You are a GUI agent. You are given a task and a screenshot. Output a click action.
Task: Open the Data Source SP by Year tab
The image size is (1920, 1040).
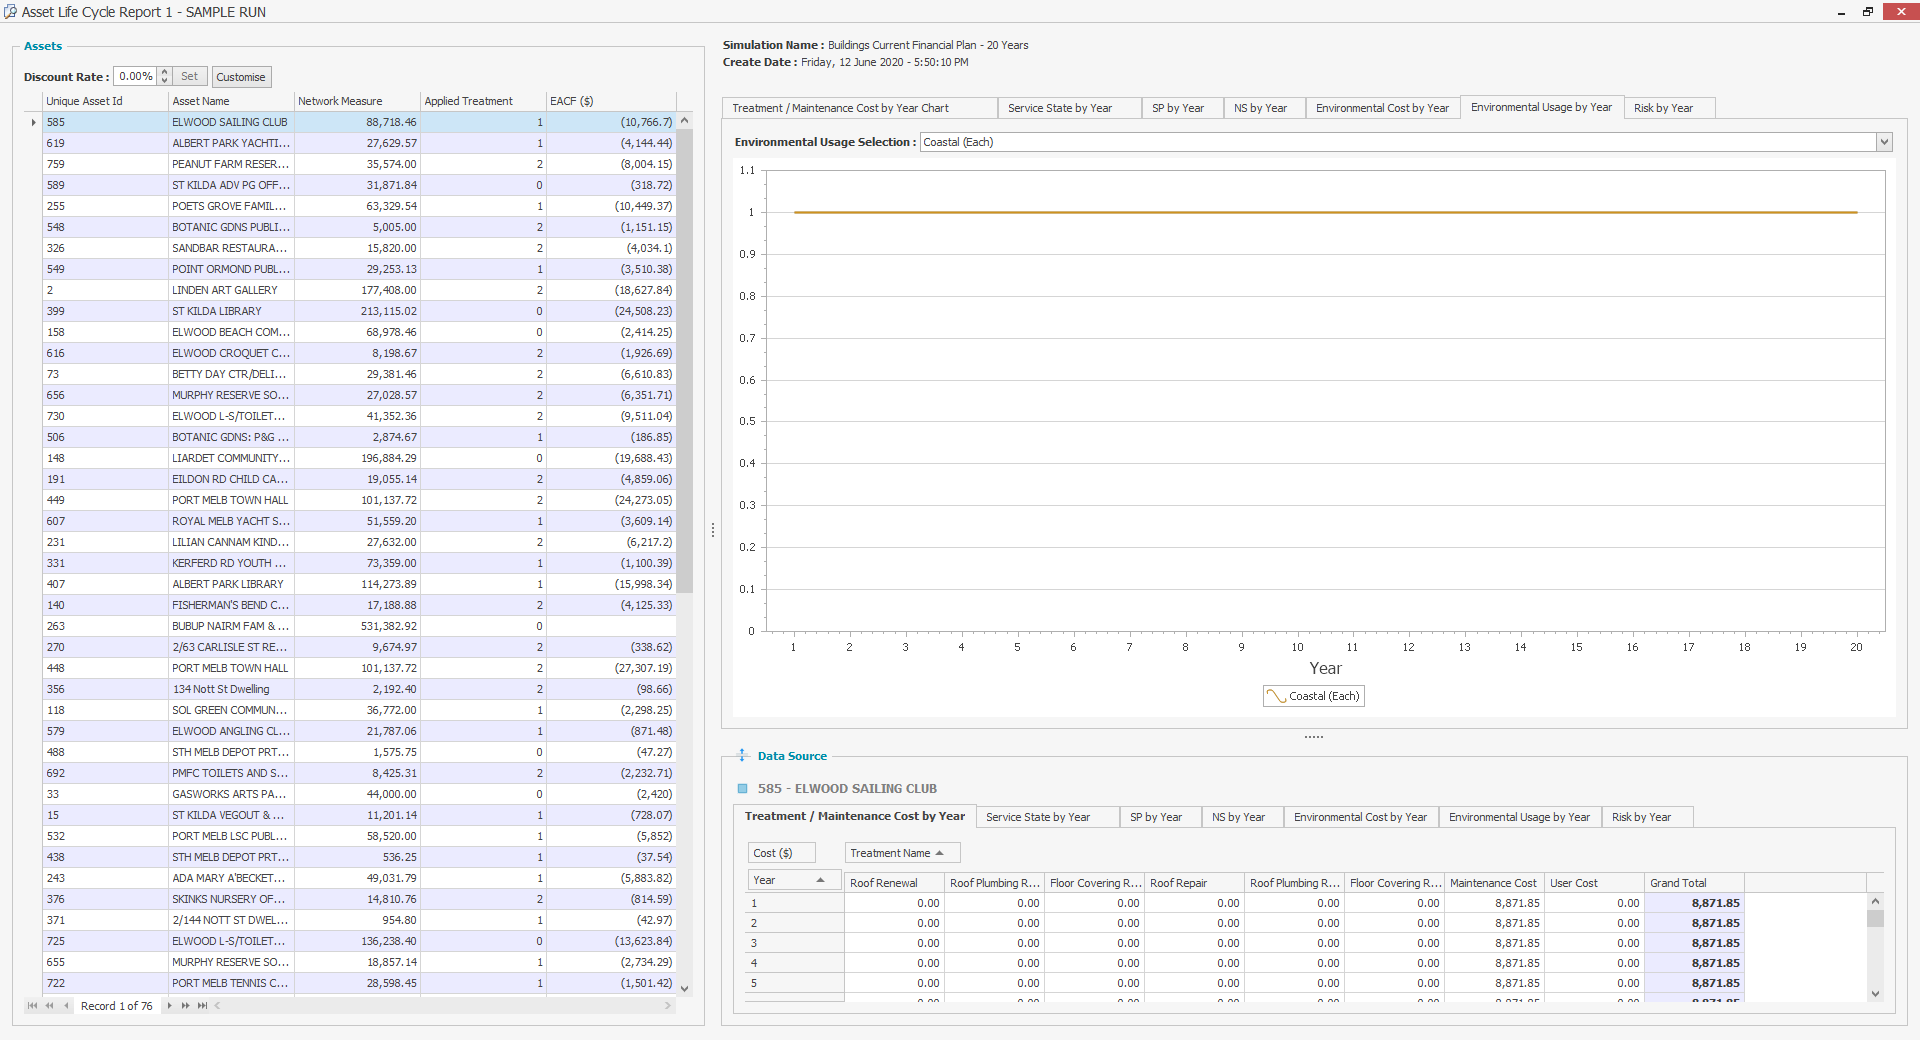click(x=1155, y=817)
